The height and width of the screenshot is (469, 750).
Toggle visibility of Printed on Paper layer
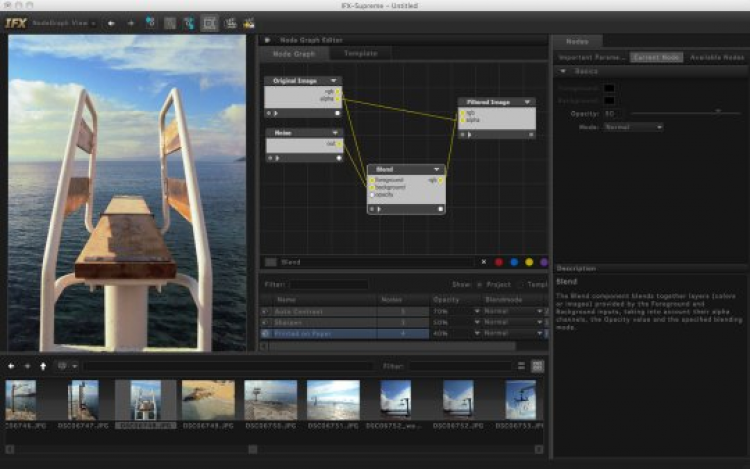pos(265,333)
